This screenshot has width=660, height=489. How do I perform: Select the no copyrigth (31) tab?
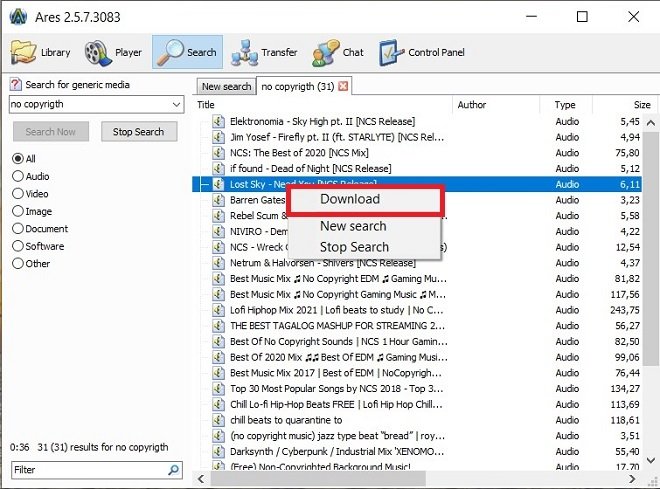pyautogui.click(x=297, y=86)
